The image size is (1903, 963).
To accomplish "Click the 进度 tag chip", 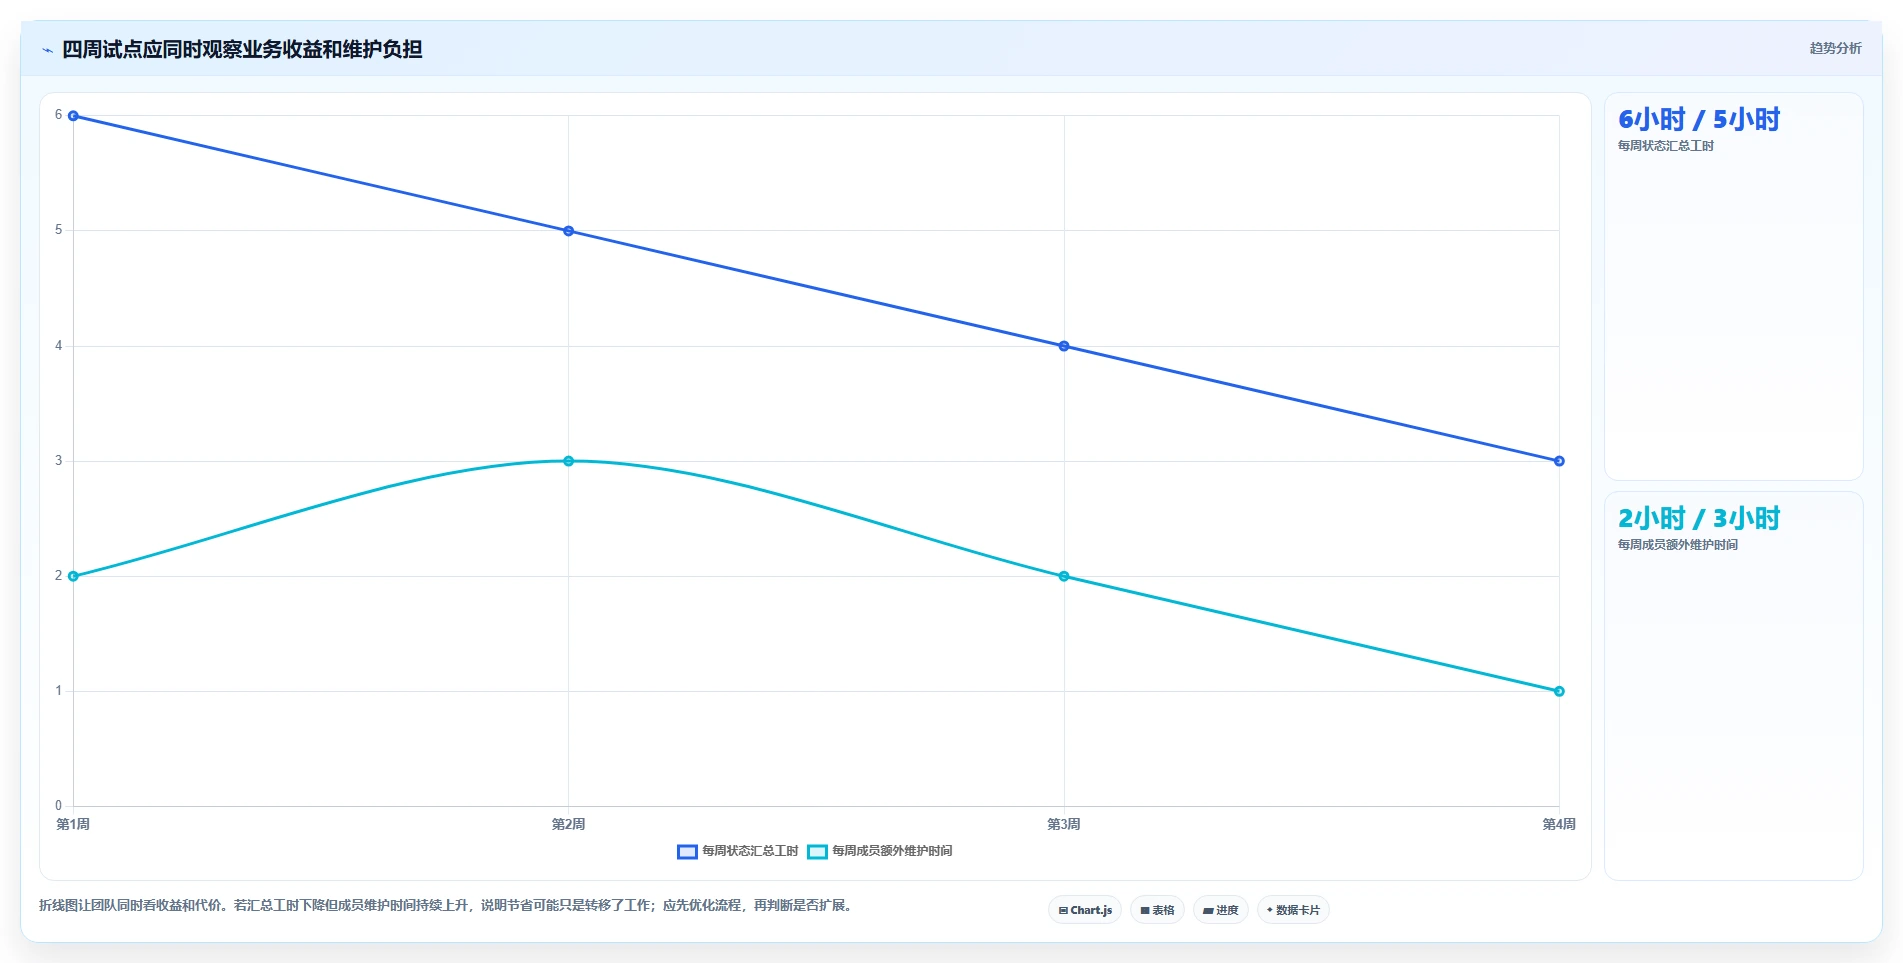I will (x=1220, y=910).
